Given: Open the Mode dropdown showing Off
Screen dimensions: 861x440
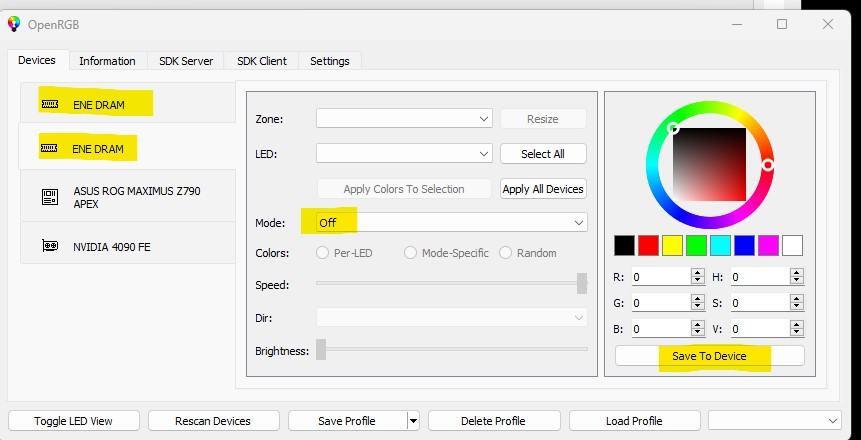Looking at the screenshot, I should [451, 222].
